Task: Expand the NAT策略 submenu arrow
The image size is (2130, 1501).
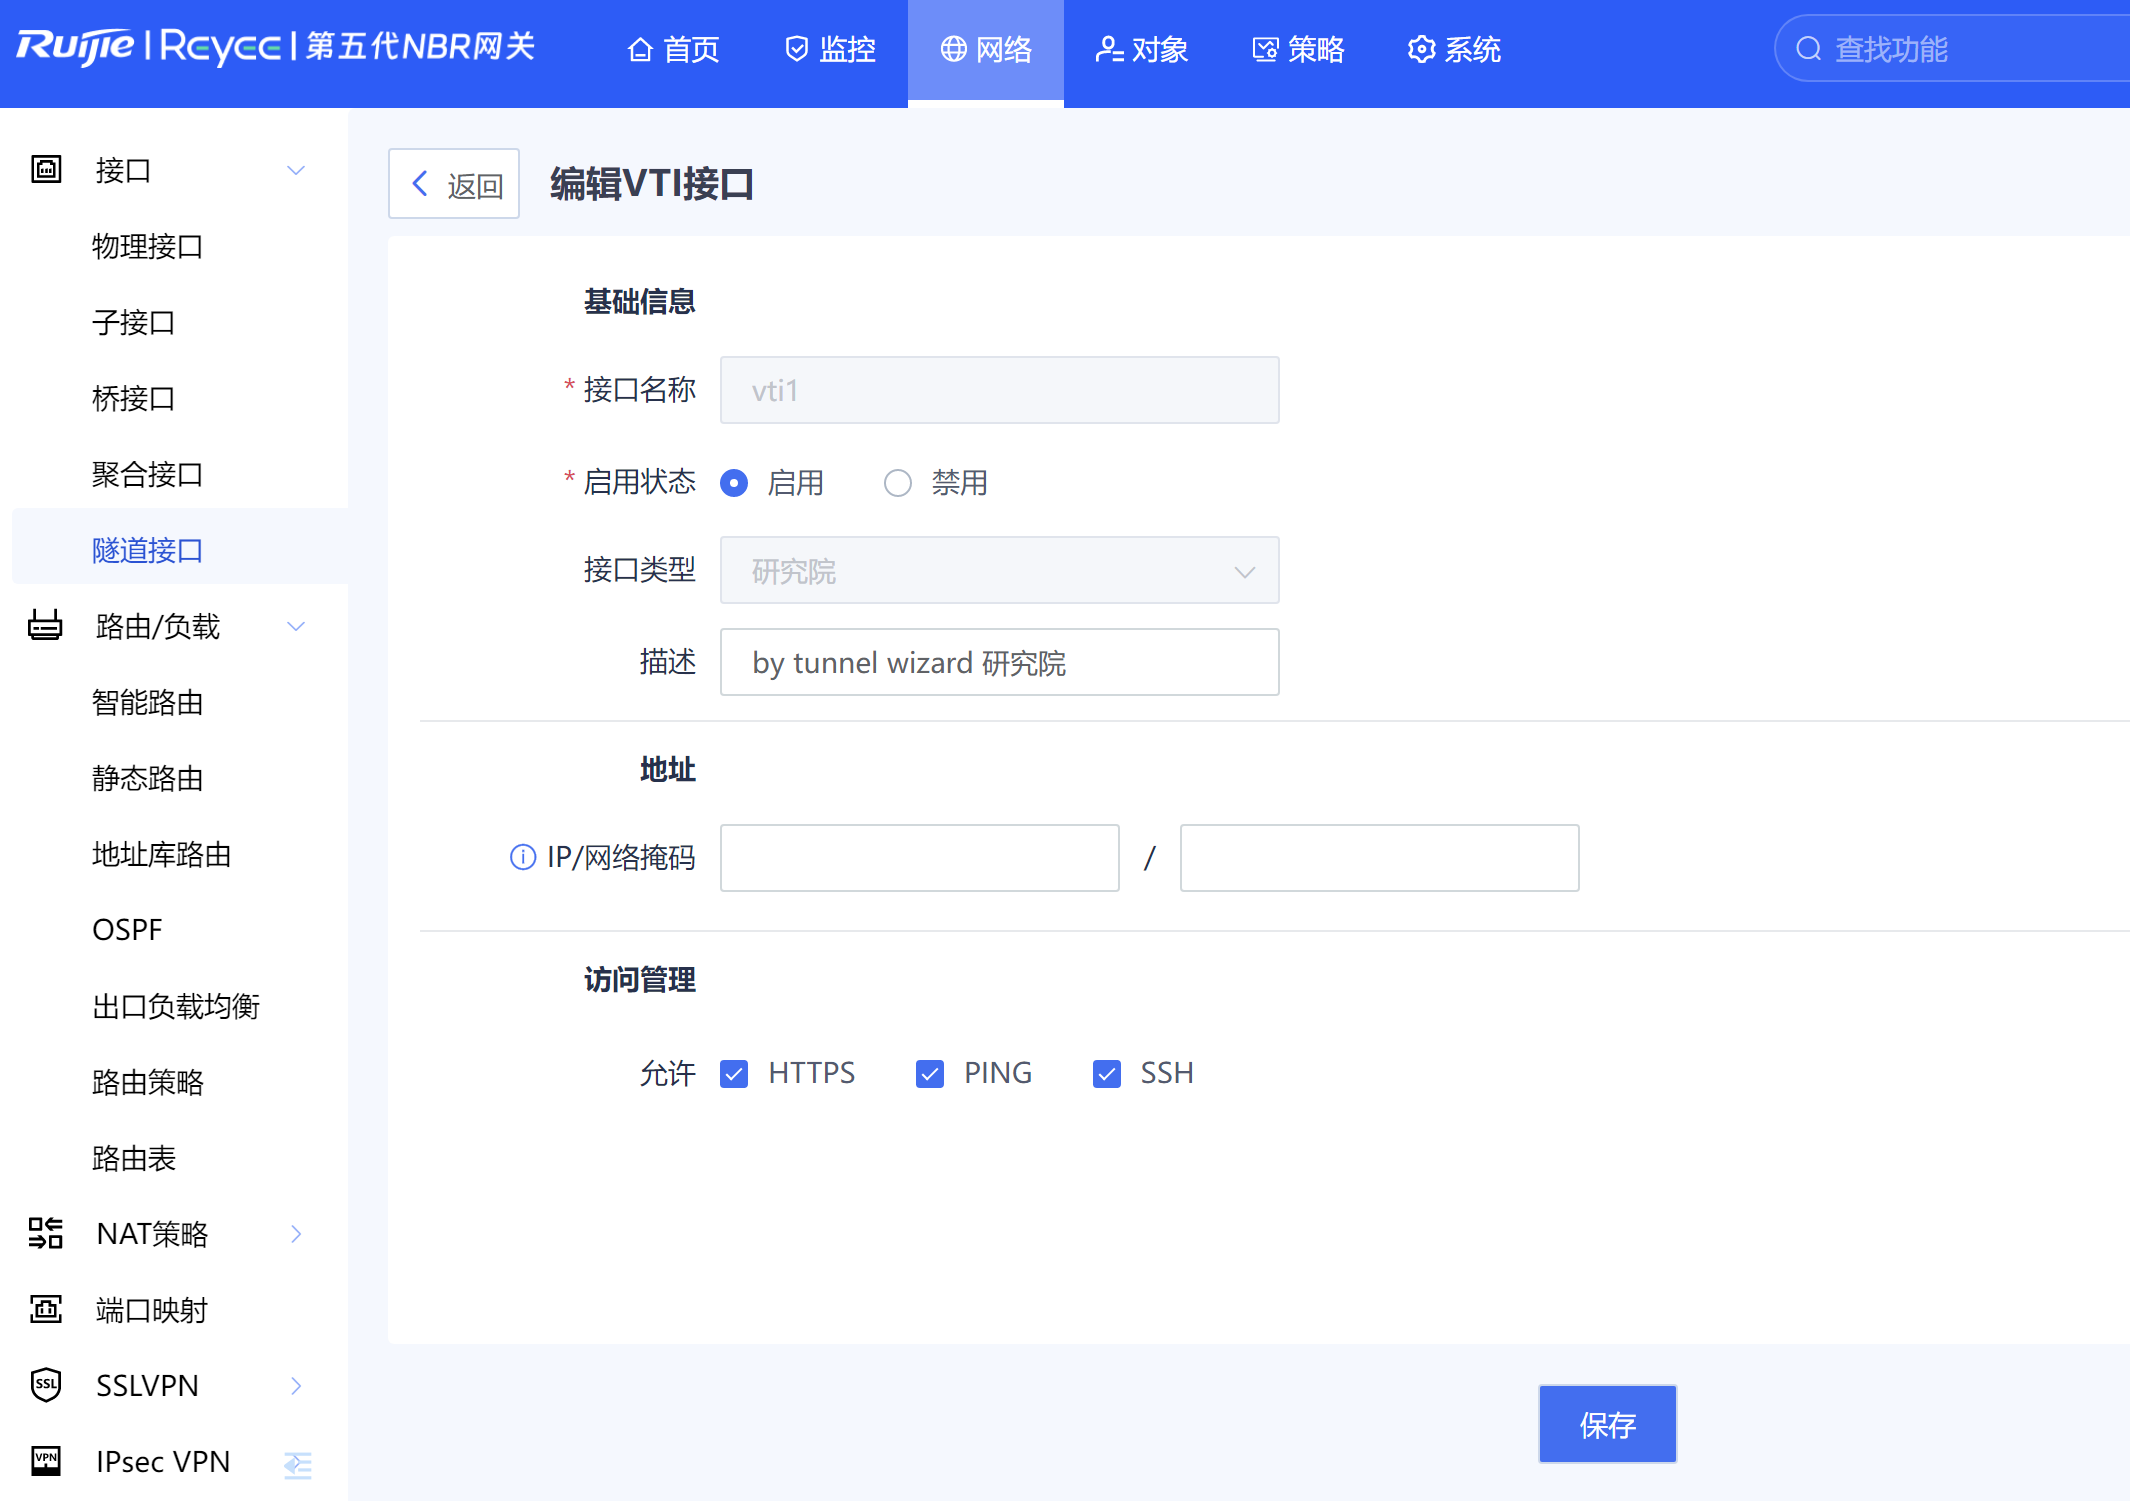Action: (x=296, y=1233)
